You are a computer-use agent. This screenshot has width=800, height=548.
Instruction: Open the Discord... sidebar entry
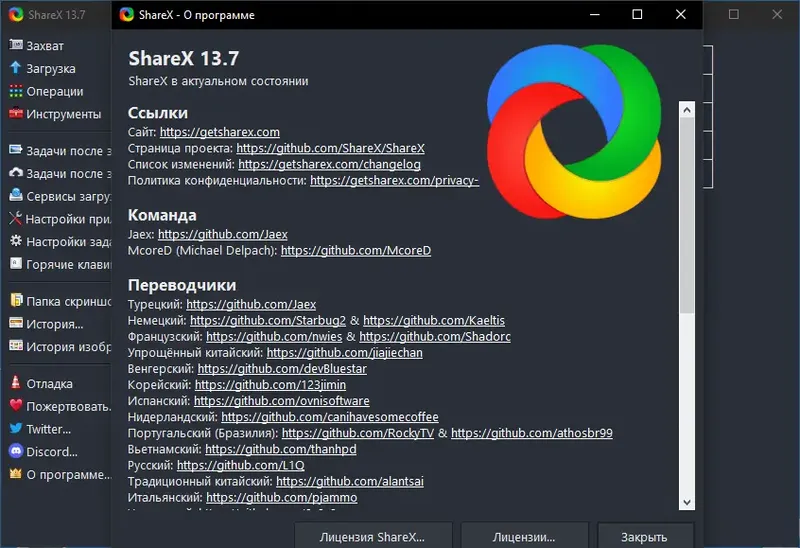coord(52,452)
